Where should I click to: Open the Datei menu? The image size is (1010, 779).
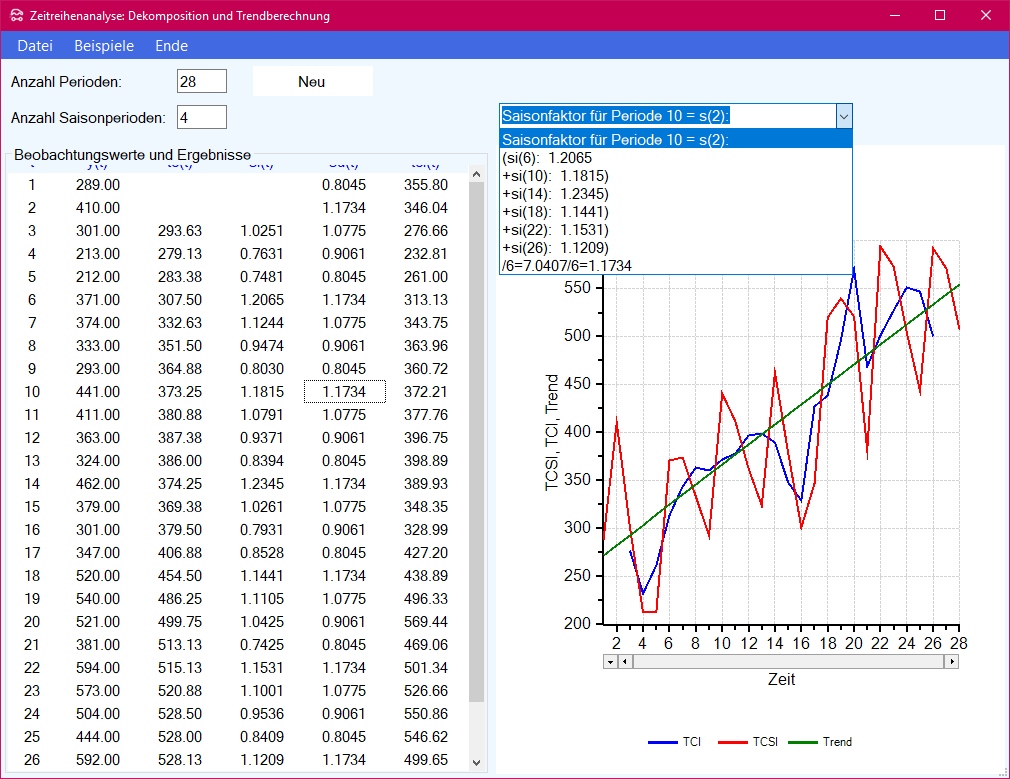(x=35, y=46)
